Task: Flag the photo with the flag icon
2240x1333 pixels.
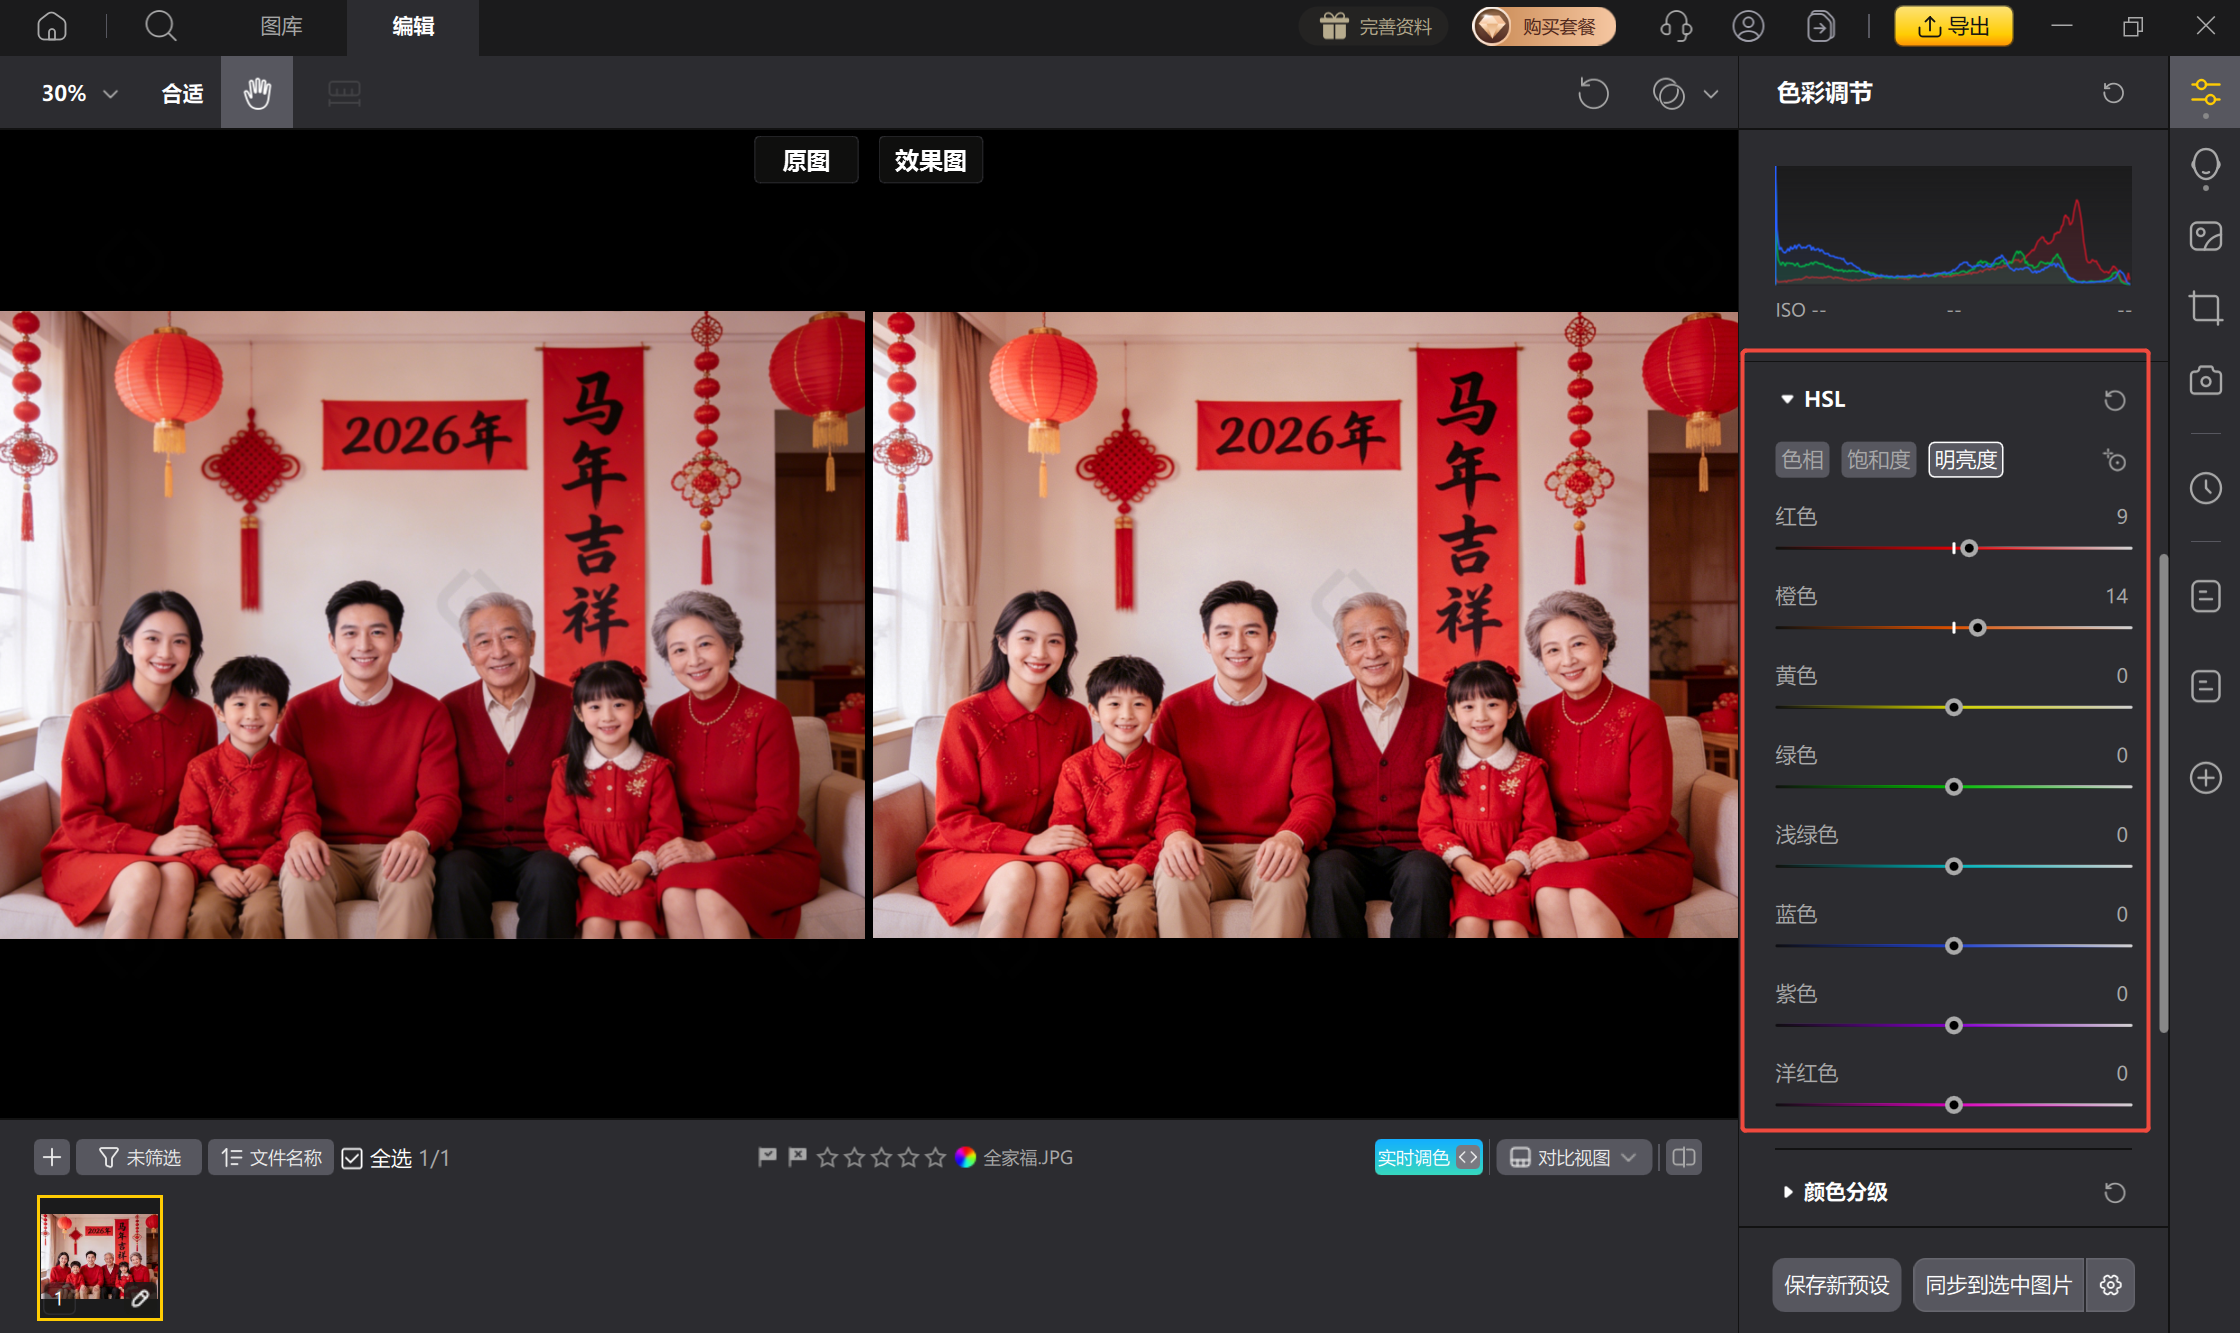Action: (766, 1157)
